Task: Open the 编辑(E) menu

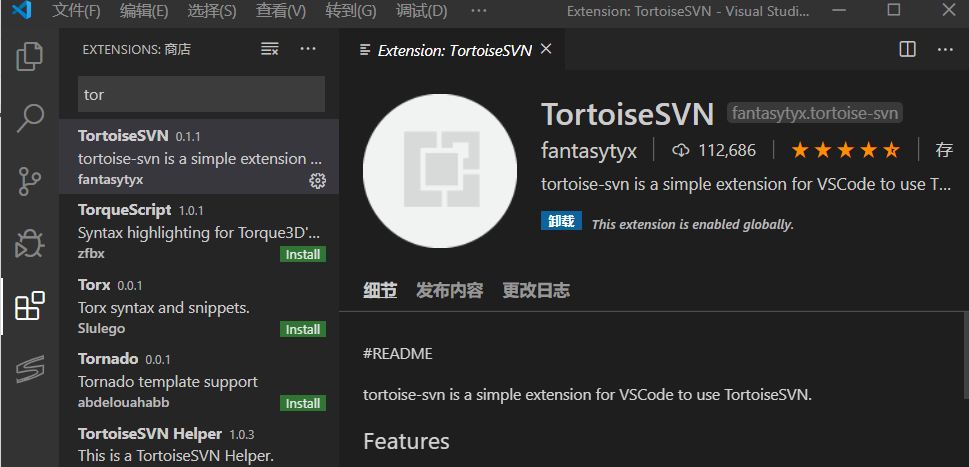Action: (x=144, y=11)
